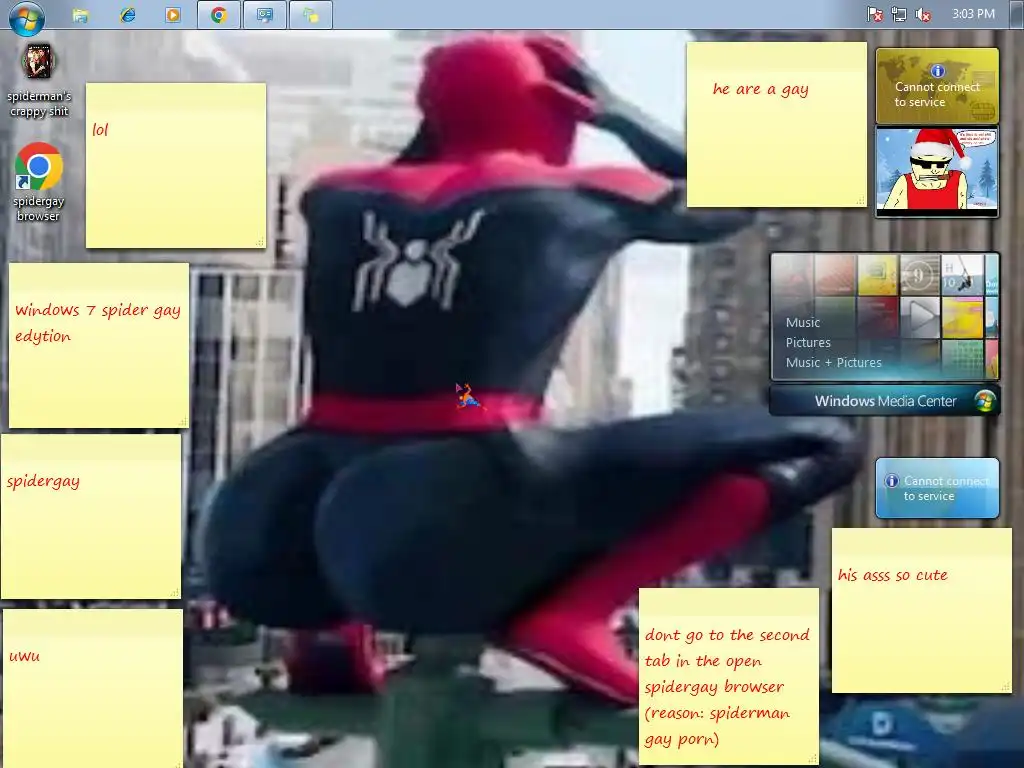The width and height of the screenshot is (1024, 768).
Task: Click the Media Center green Windows logo
Action: (x=985, y=400)
